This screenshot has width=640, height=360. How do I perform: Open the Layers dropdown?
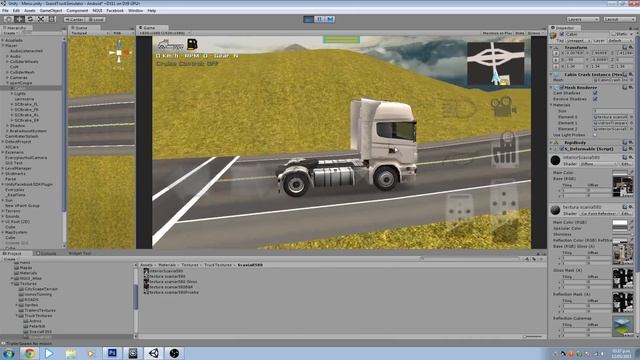583,19
